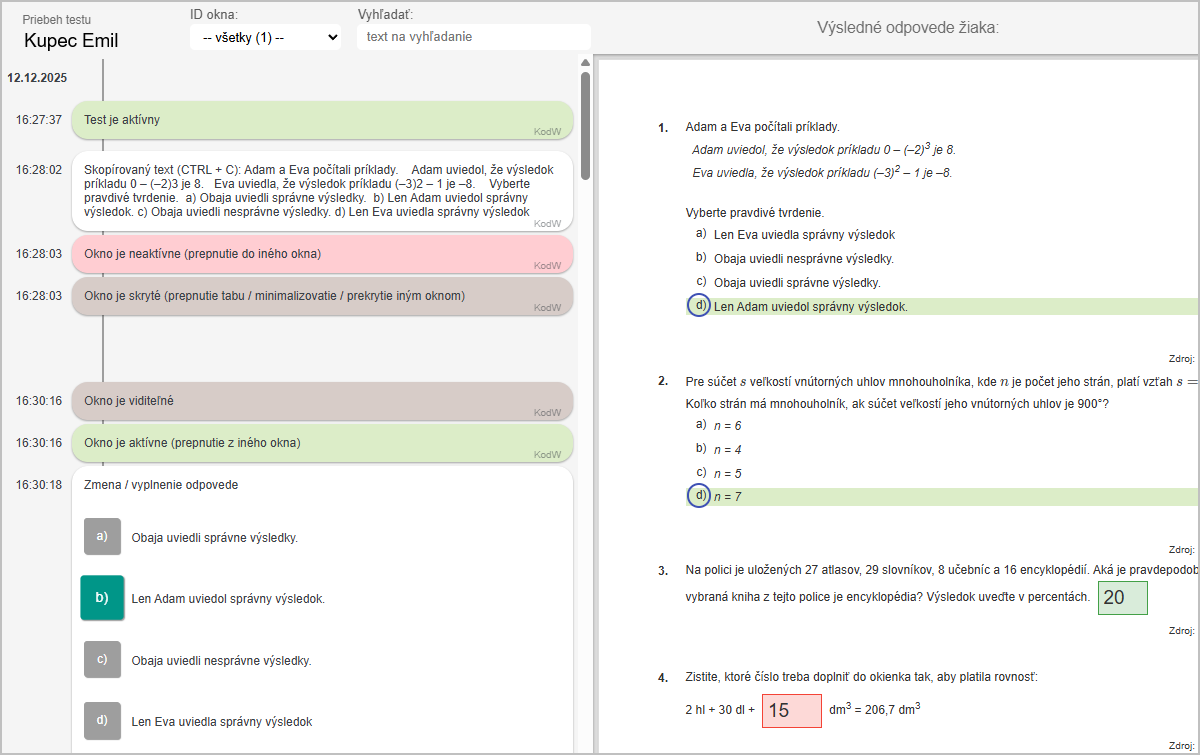1200x755 pixels.
Task: Select teal answer tile b) in log
Action: [x=102, y=598]
